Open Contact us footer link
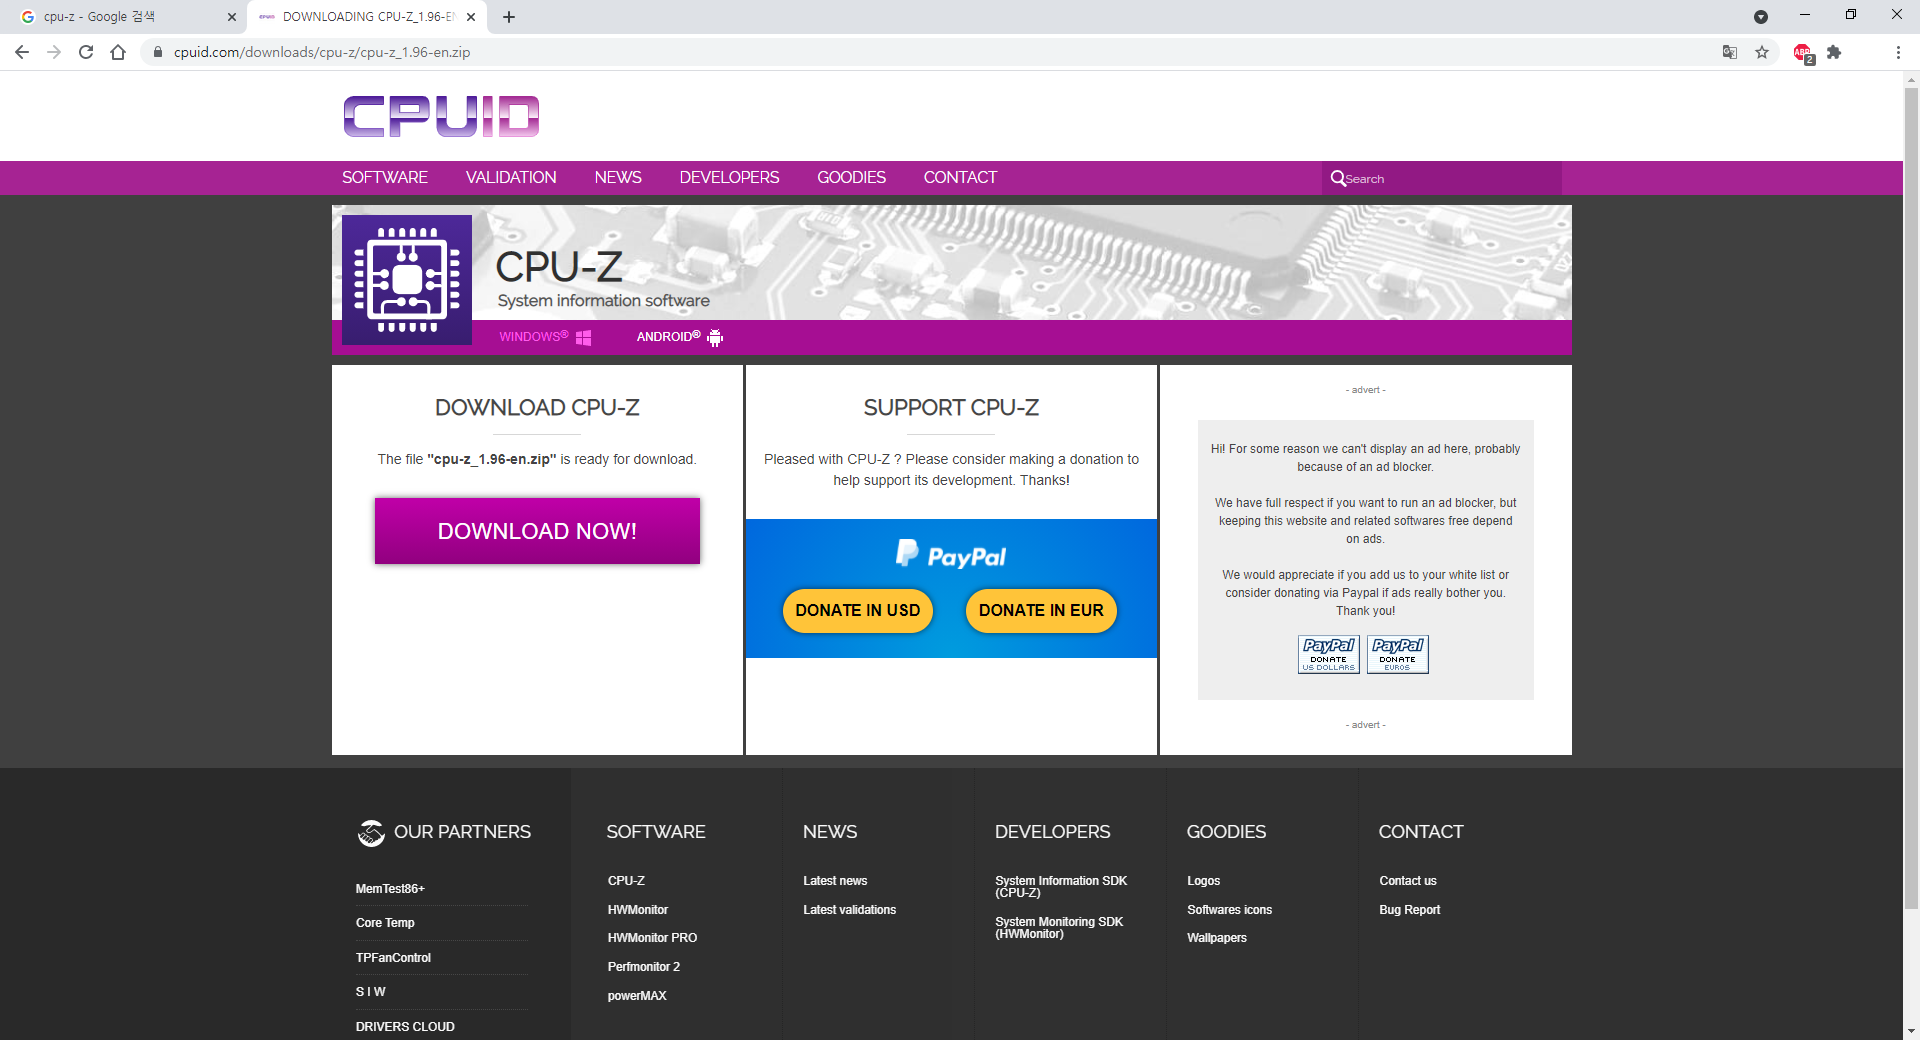This screenshot has width=1920, height=1040. click(x=1408, y=881)
